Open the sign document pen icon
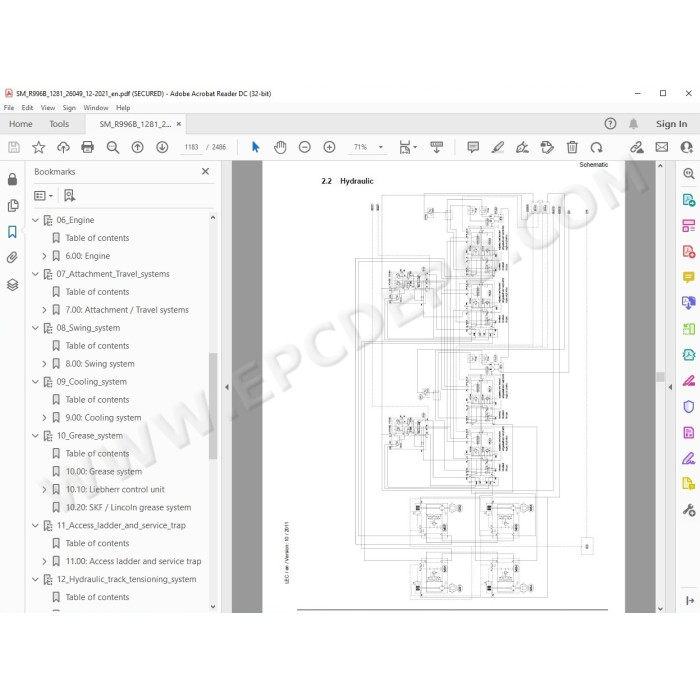The image size is (700, 700). point(522,147)
